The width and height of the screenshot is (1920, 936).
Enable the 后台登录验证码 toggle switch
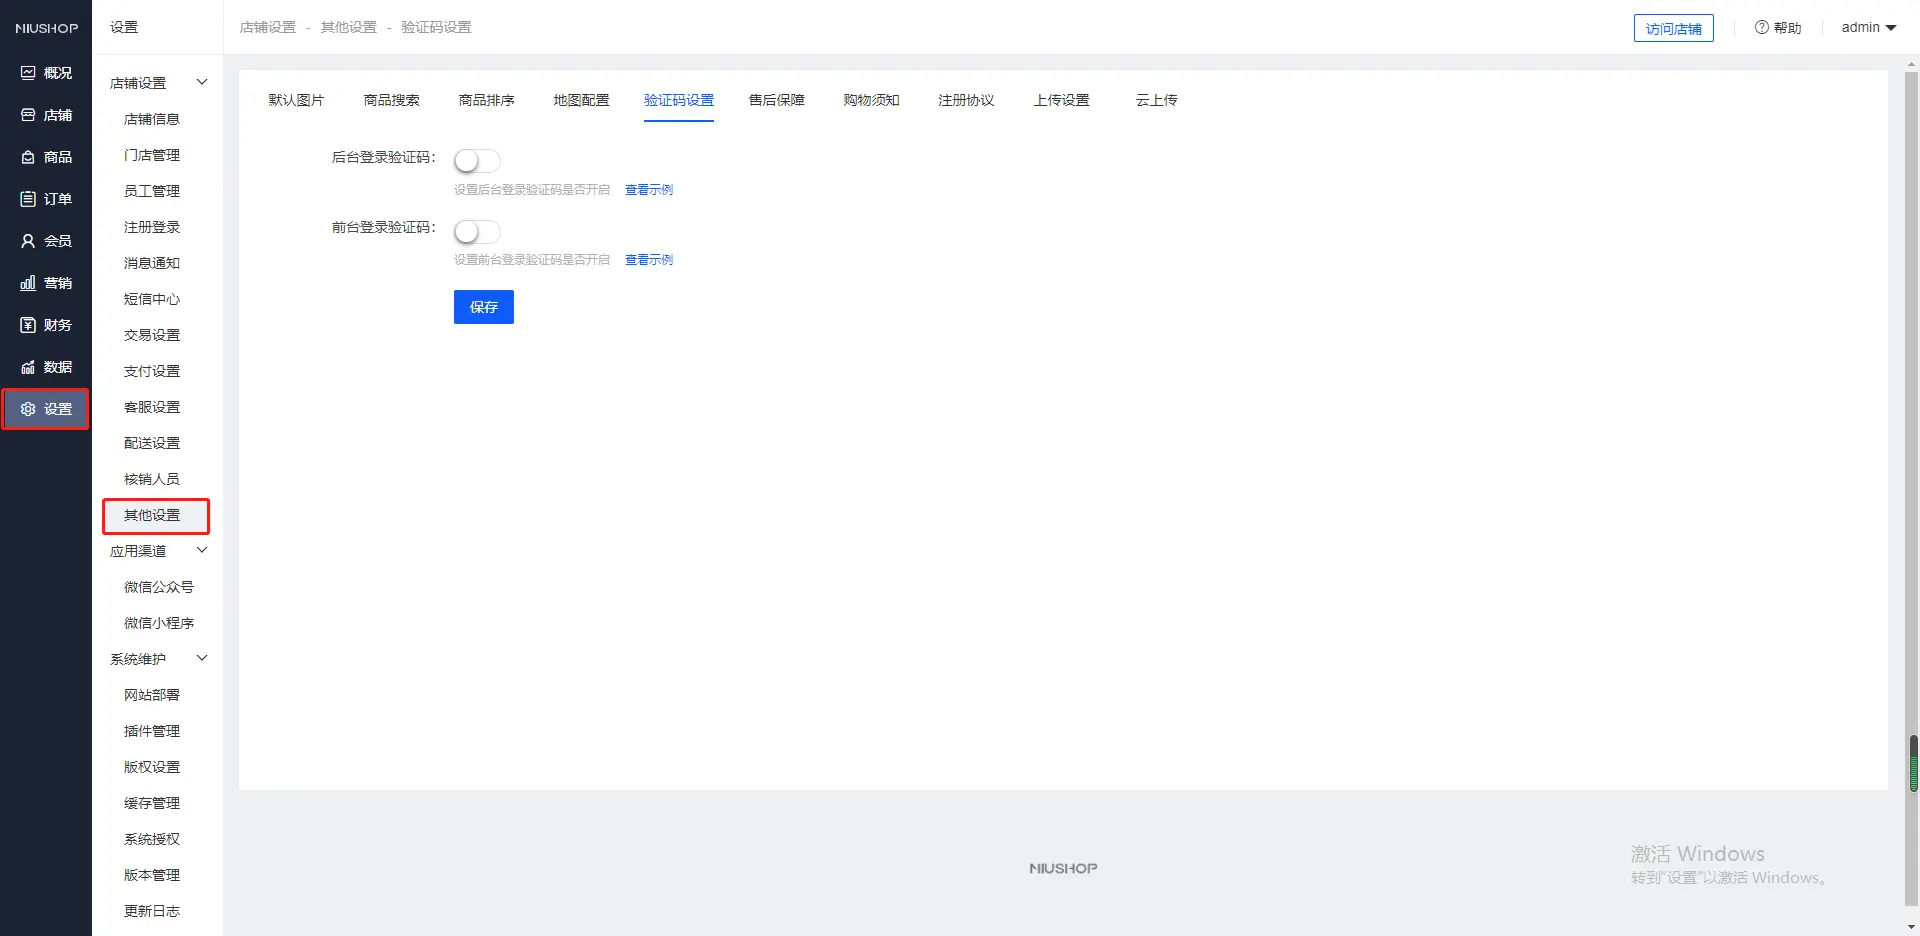(477, 161)
